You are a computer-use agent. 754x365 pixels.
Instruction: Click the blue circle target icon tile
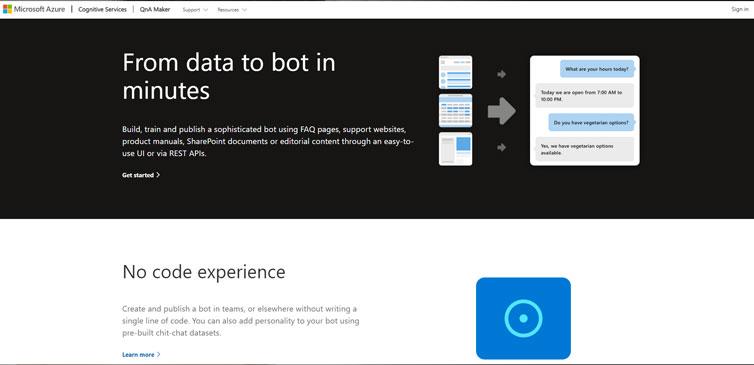pos(523,318)
